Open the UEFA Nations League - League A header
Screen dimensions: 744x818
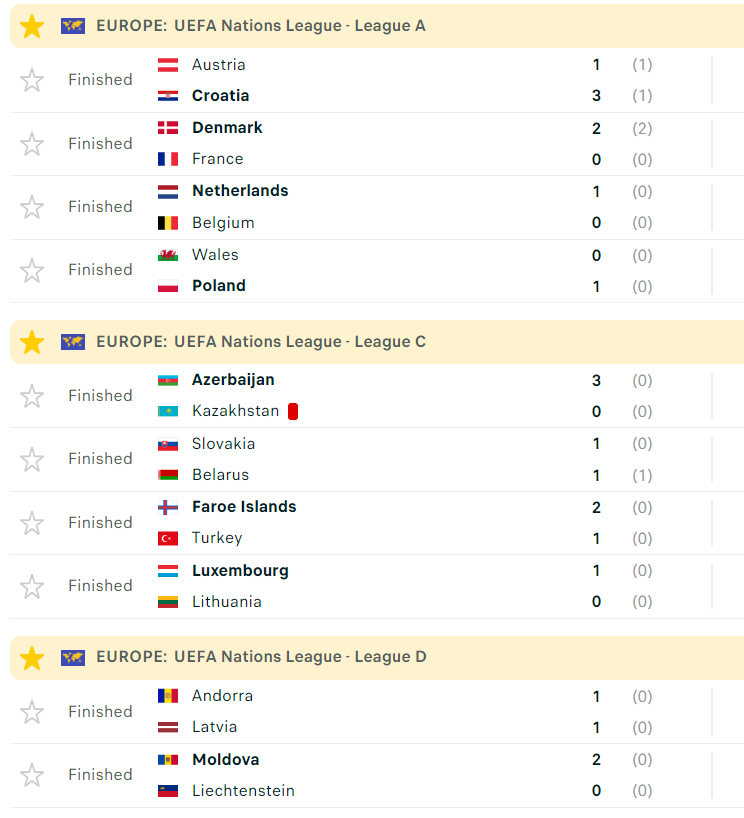click(x=261, y=26)
